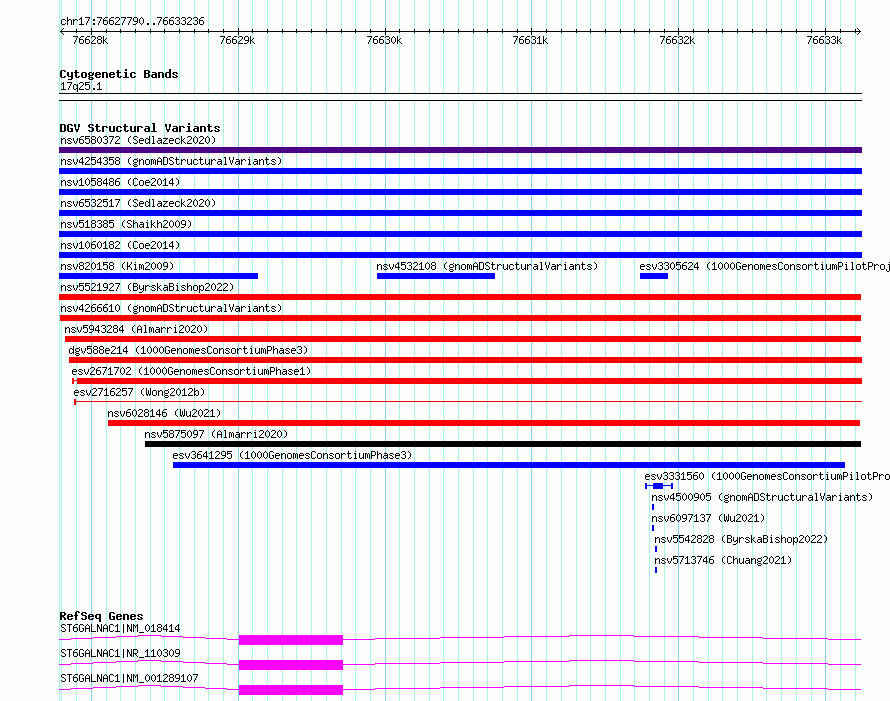The image size is (890, 701).
Task: Open nsv5943284 (Almarri2020) variant label
Action: point(136,329)
